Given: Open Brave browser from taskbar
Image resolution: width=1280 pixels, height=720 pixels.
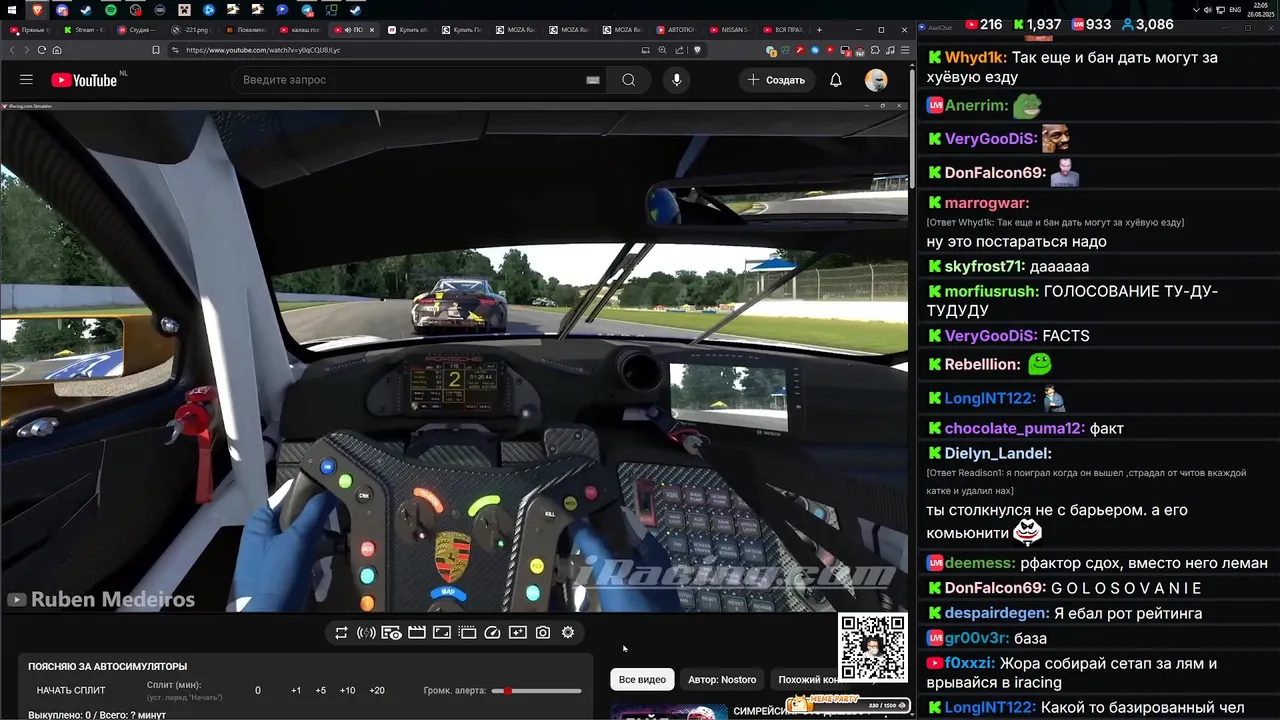Looking at the screenshot, I should point(37,10).
